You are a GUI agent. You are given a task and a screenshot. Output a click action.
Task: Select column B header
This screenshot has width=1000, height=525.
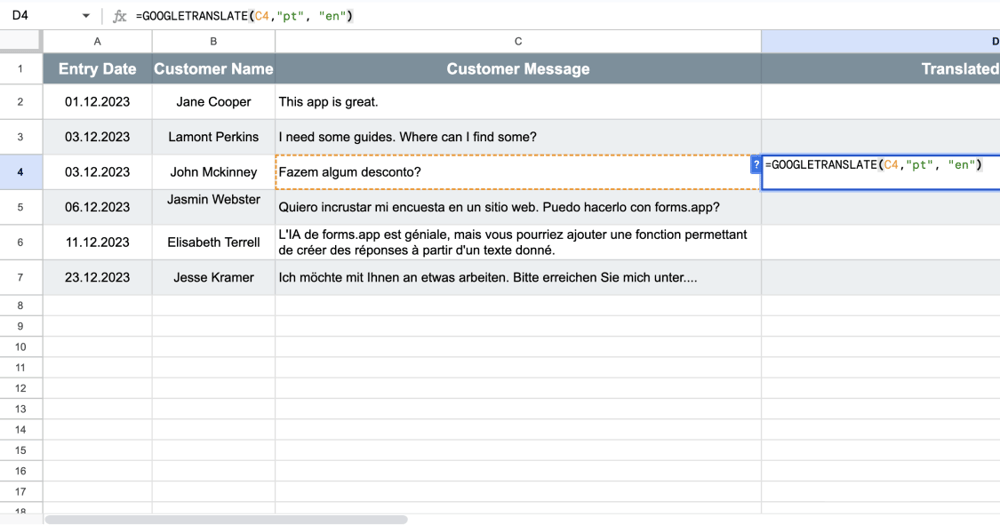(x=213, y=41)
